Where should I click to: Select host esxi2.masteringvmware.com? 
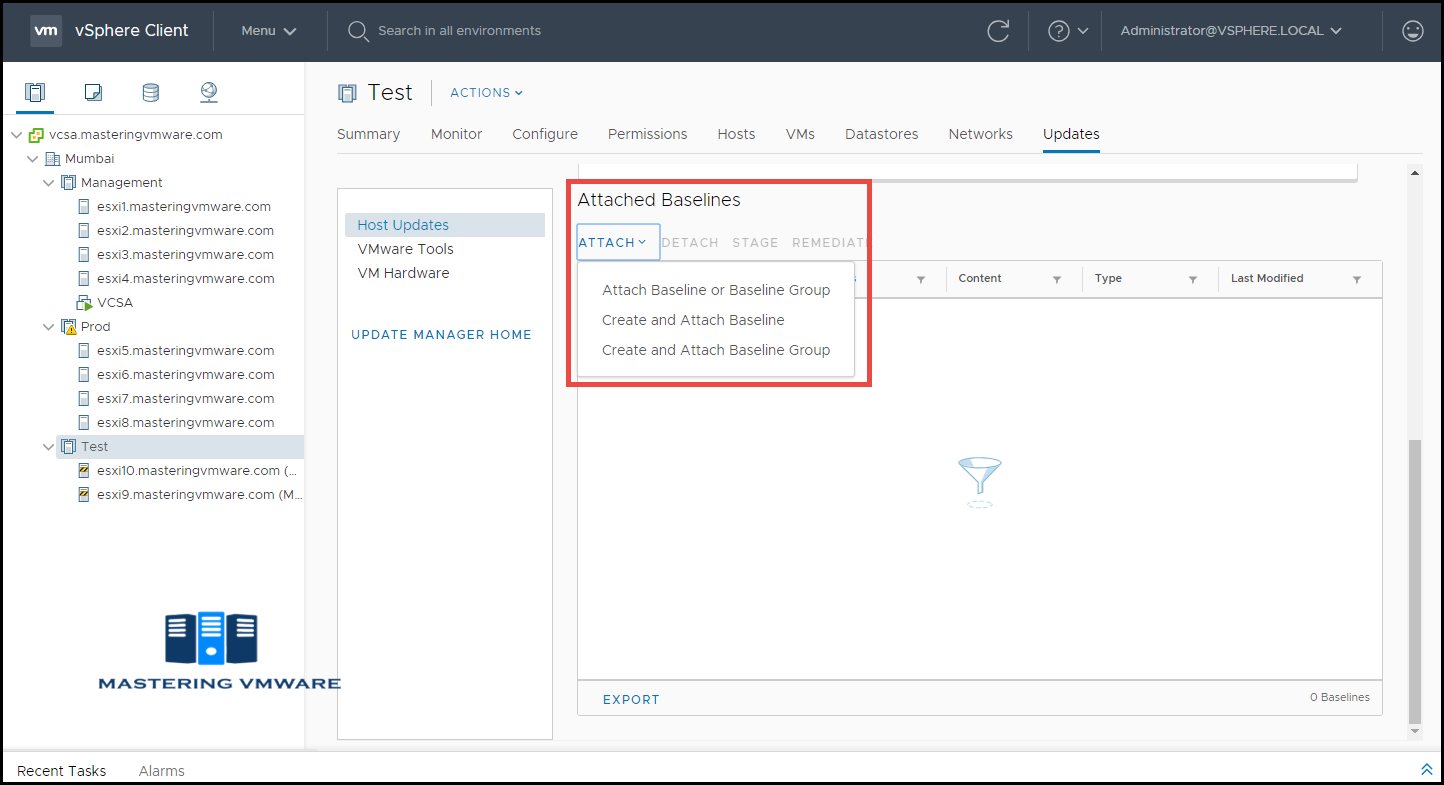click(x=185, y=231)
